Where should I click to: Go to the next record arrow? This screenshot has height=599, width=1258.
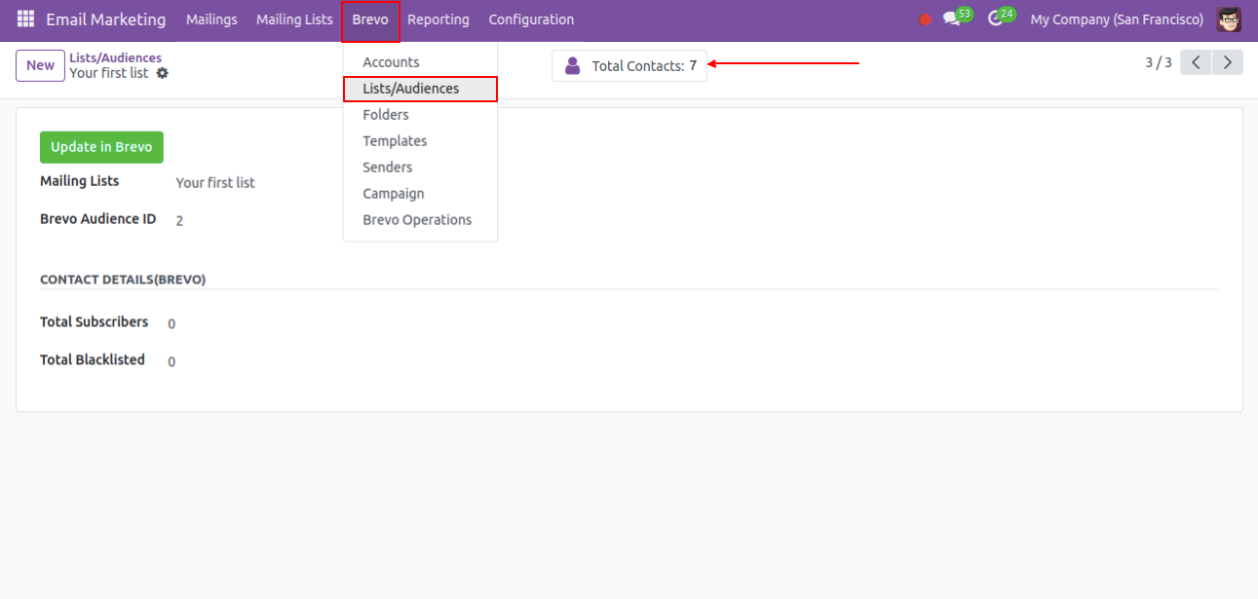(1227, 62)
